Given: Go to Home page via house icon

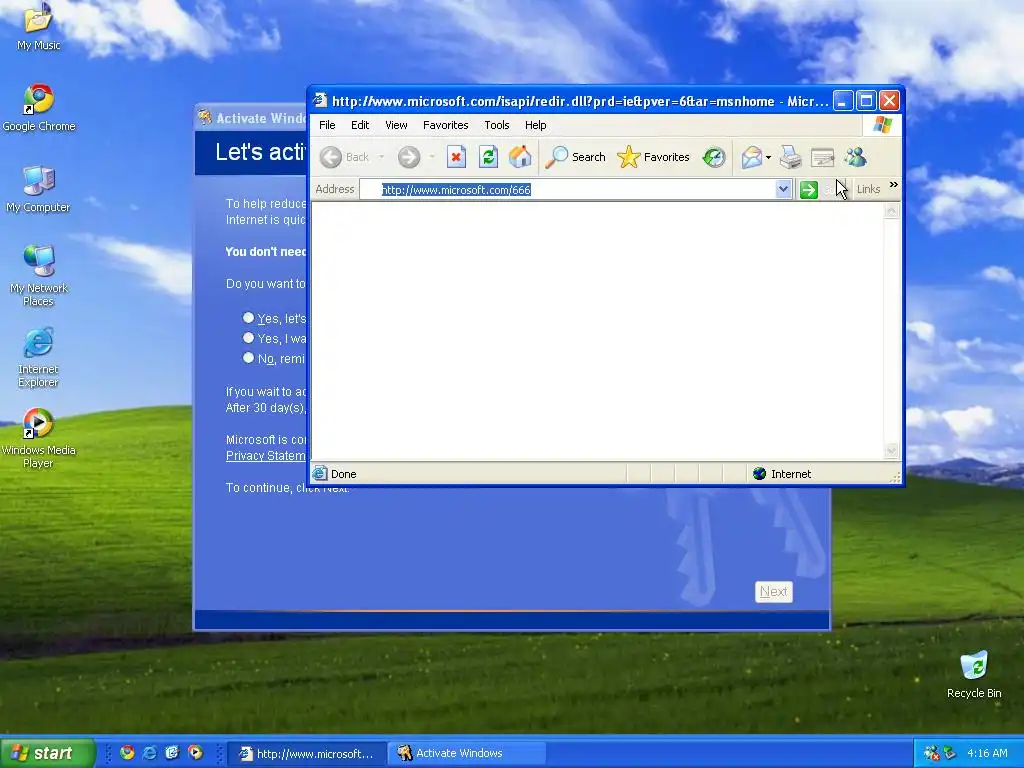Looking at the screenshot, I should [x=520, y=157].
